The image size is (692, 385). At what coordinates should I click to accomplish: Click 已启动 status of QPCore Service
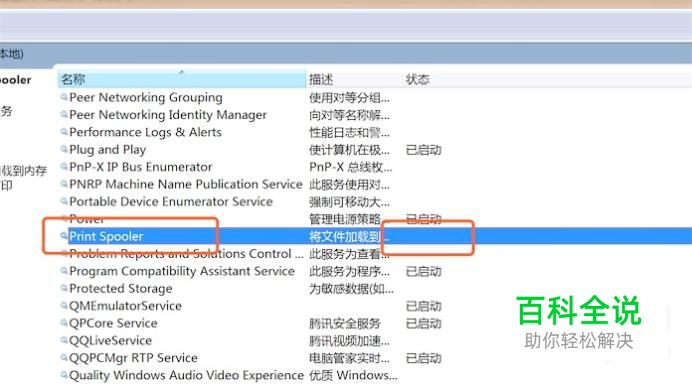tap(423, 323)
